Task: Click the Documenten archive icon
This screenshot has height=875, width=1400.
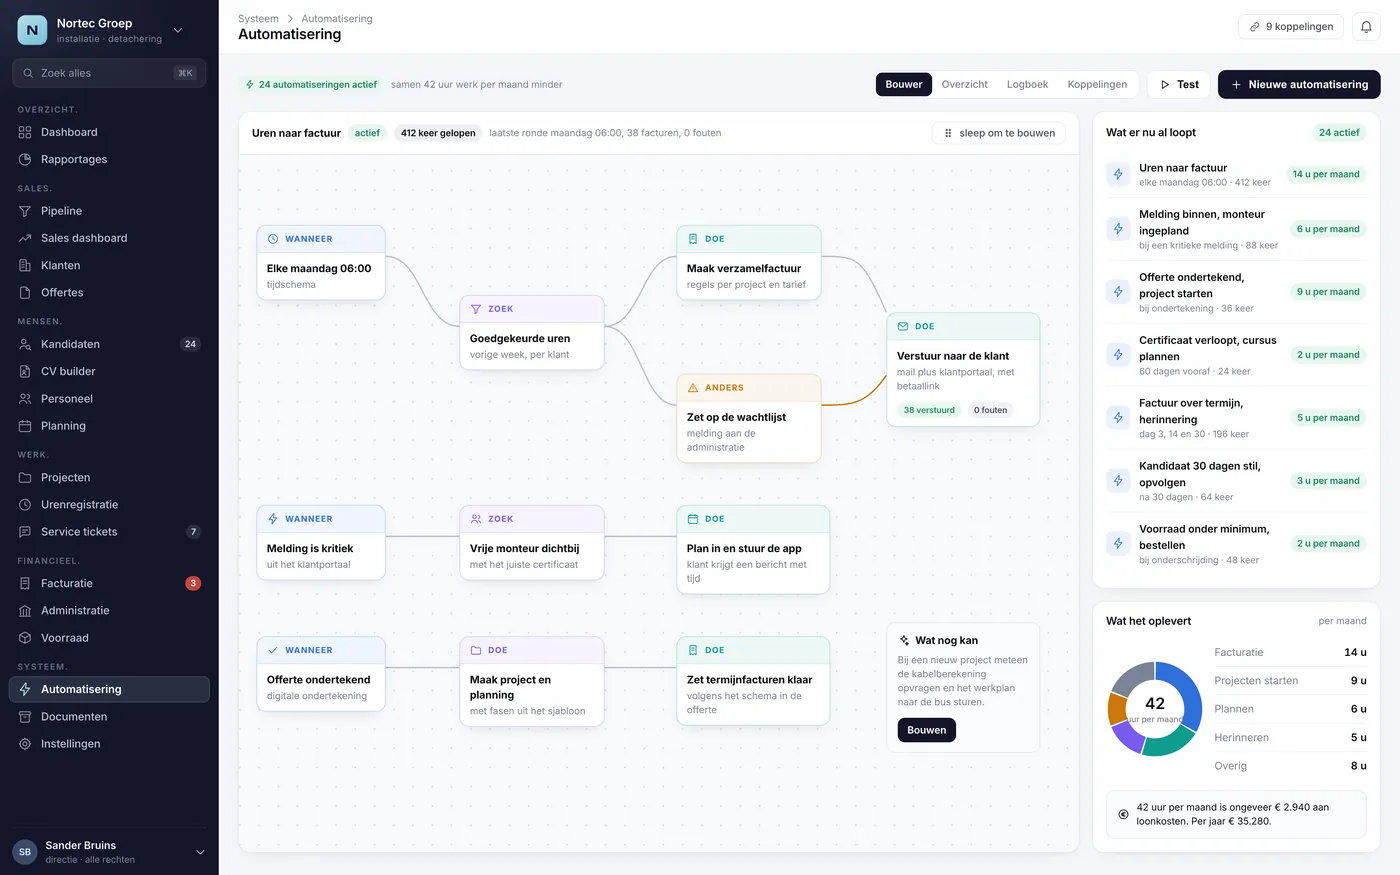Action: (x=25, y=716)
